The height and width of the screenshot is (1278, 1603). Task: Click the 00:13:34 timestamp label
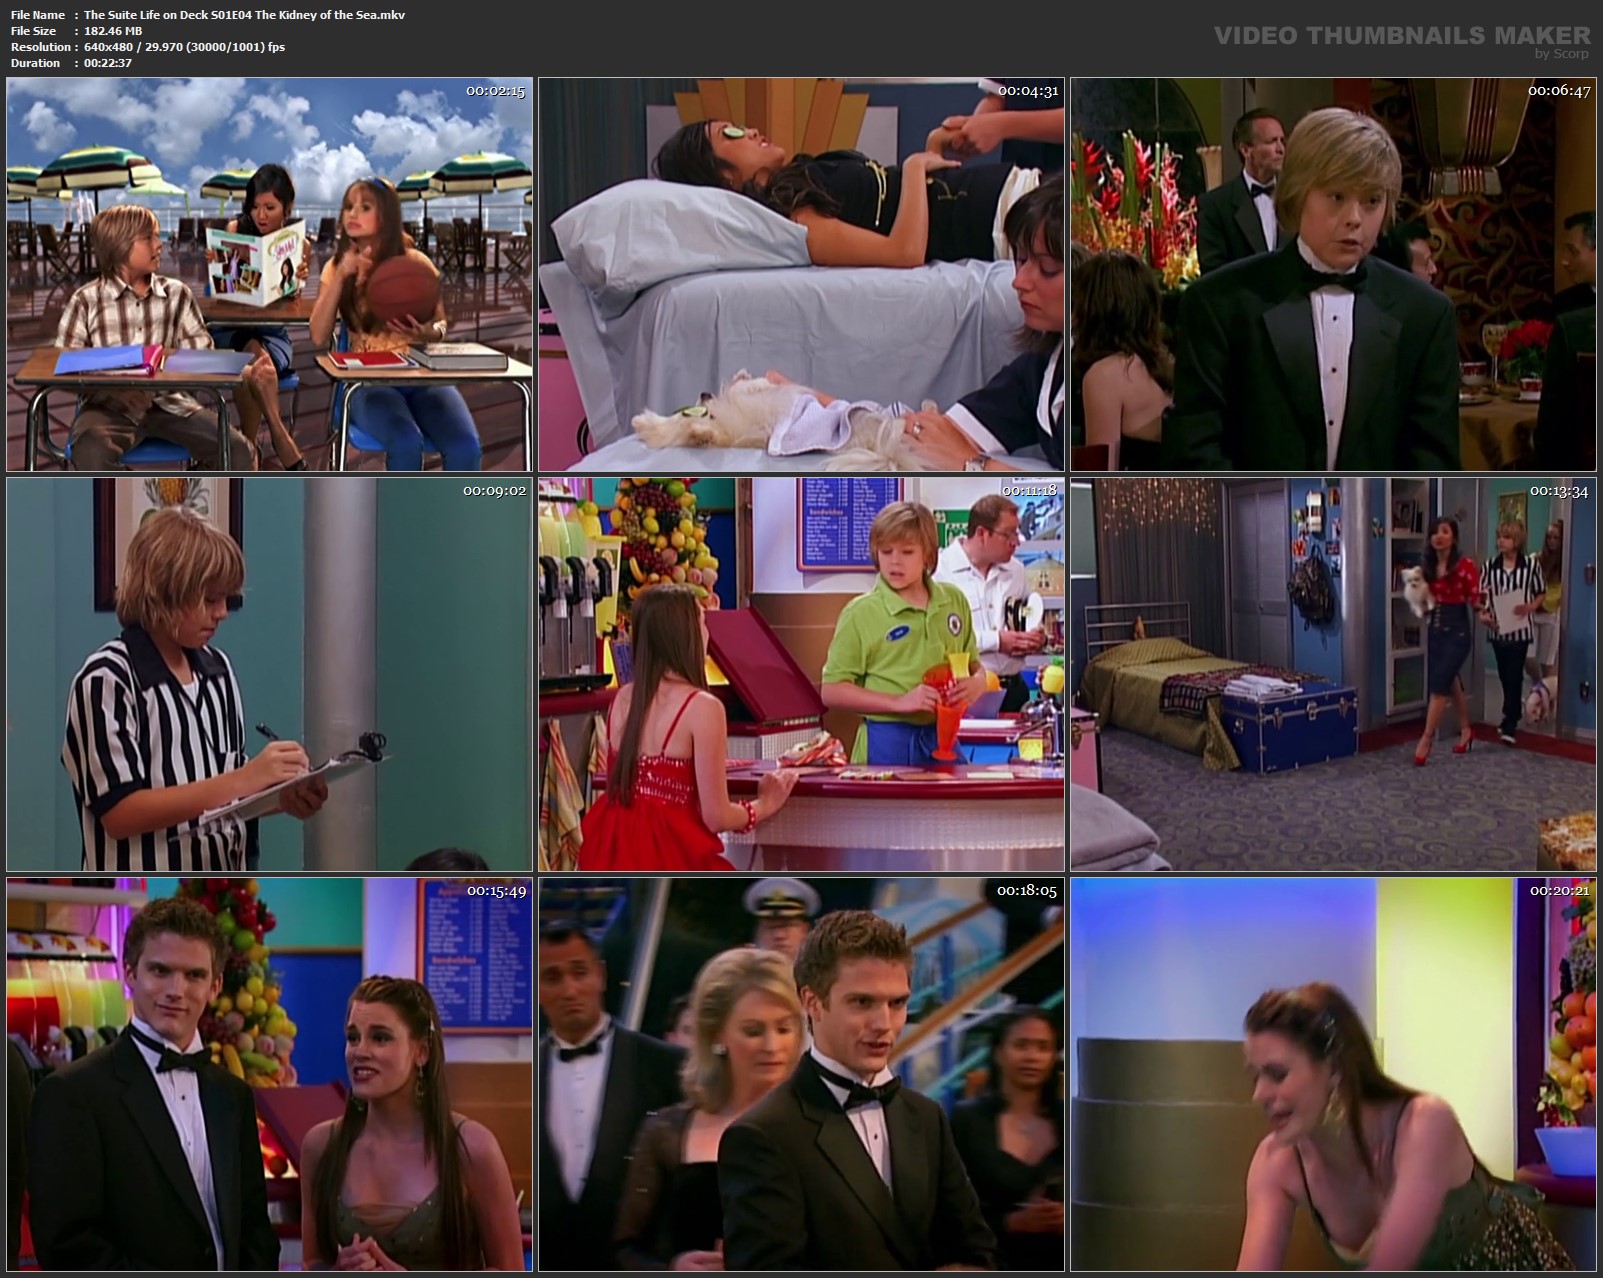coord(1559,491)
